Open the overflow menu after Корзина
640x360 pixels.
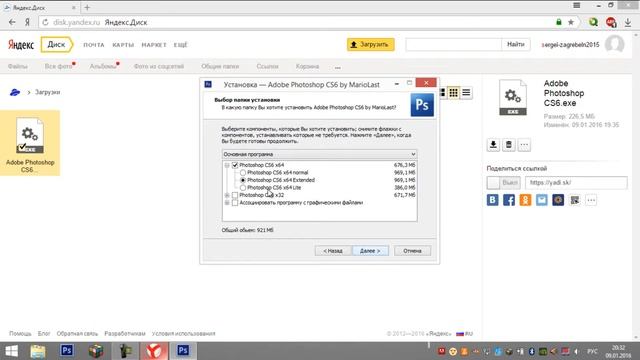338,67
